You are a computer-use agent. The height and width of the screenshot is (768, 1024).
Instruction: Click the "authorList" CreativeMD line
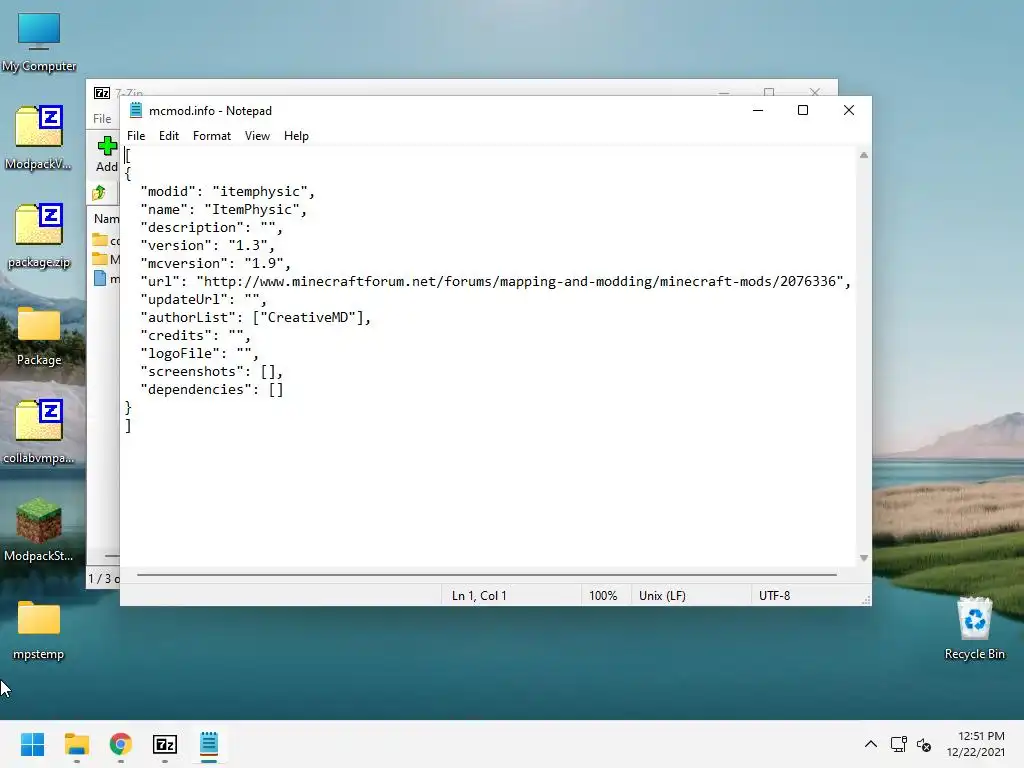coord(255,317)
